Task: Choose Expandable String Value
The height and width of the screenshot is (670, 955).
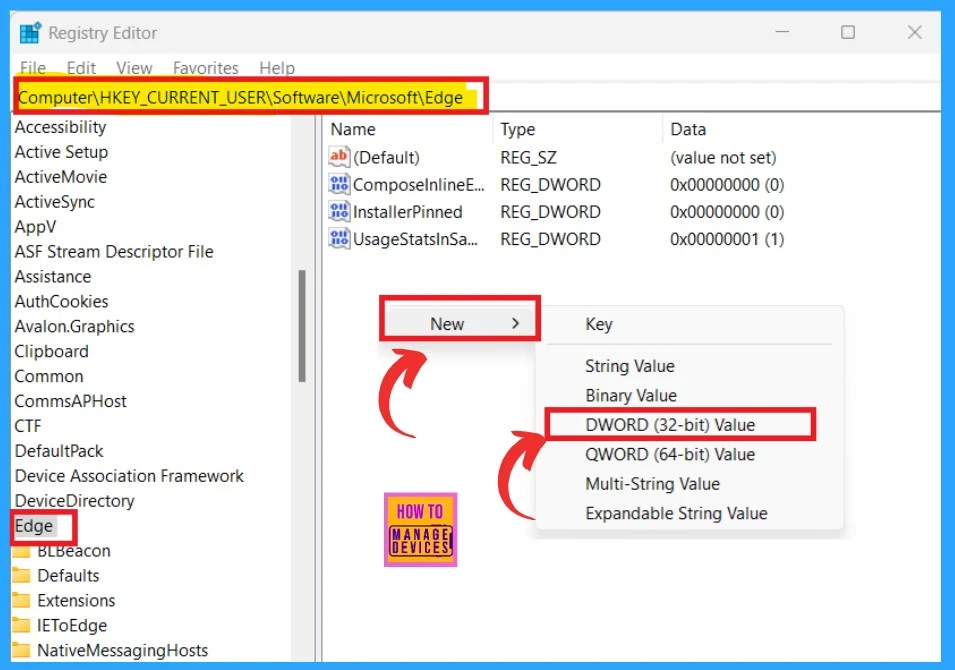Action: pyautogui.click(x=676, y=513)
